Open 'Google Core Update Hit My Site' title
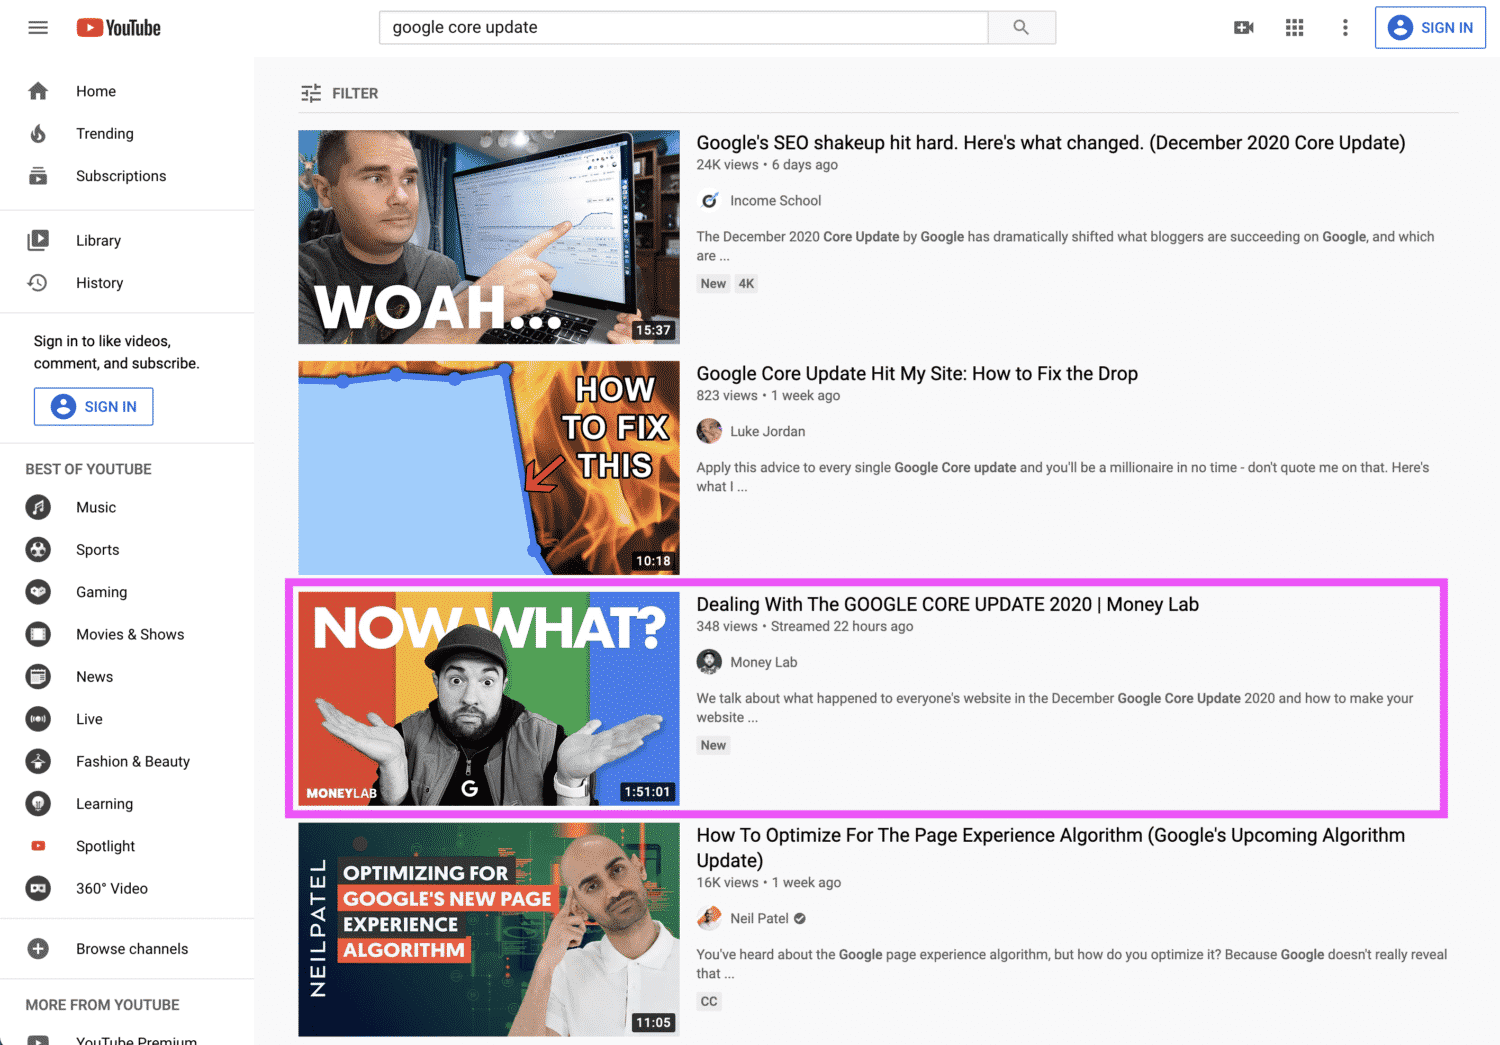The height and width of the screenshot is (1045, 1500). (x=917, y=373)
